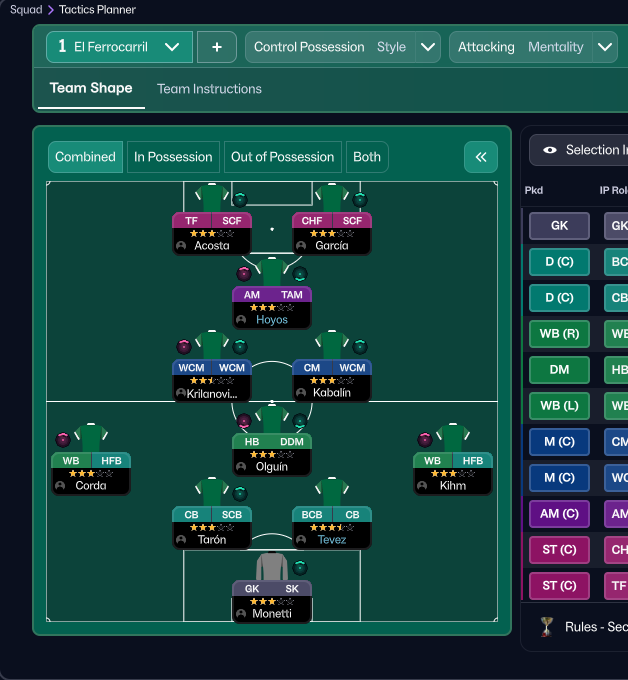Open the El Ferrocarril tactic dropdown
Viewport: 628px width, 680px height.
(x=119, y=47)
